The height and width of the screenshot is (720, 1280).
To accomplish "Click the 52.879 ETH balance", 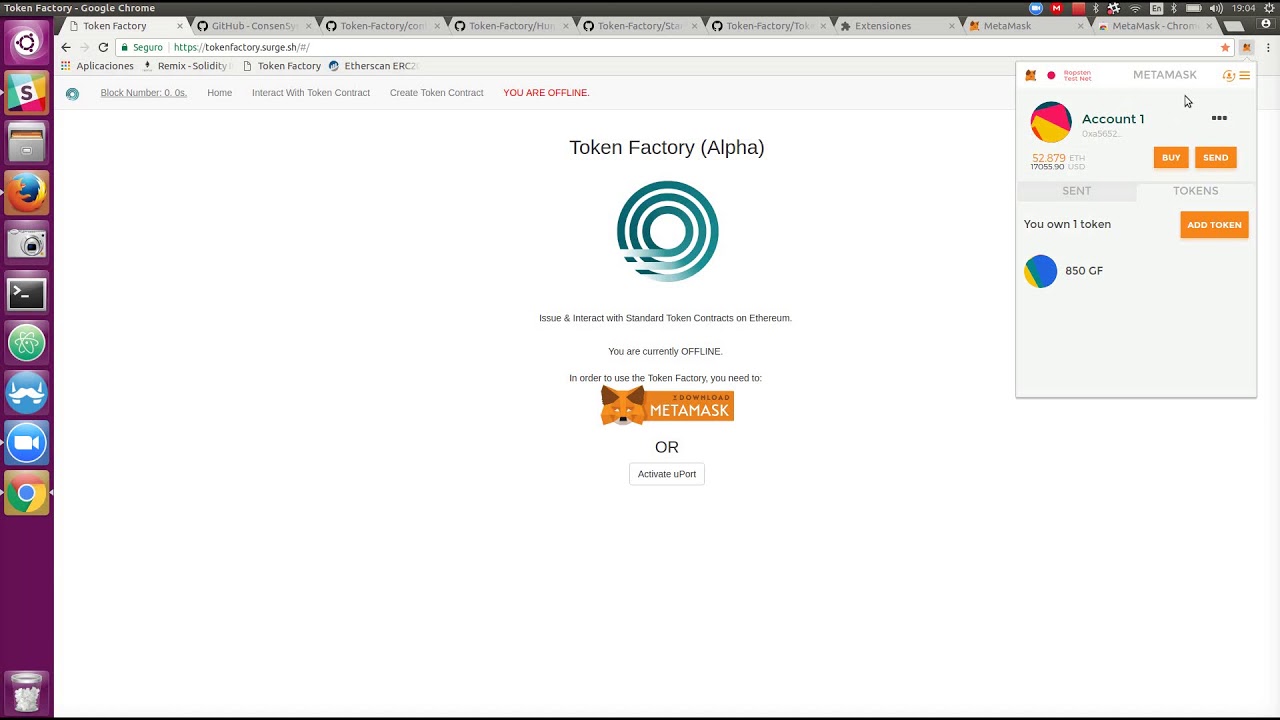I will point(1058,158).
